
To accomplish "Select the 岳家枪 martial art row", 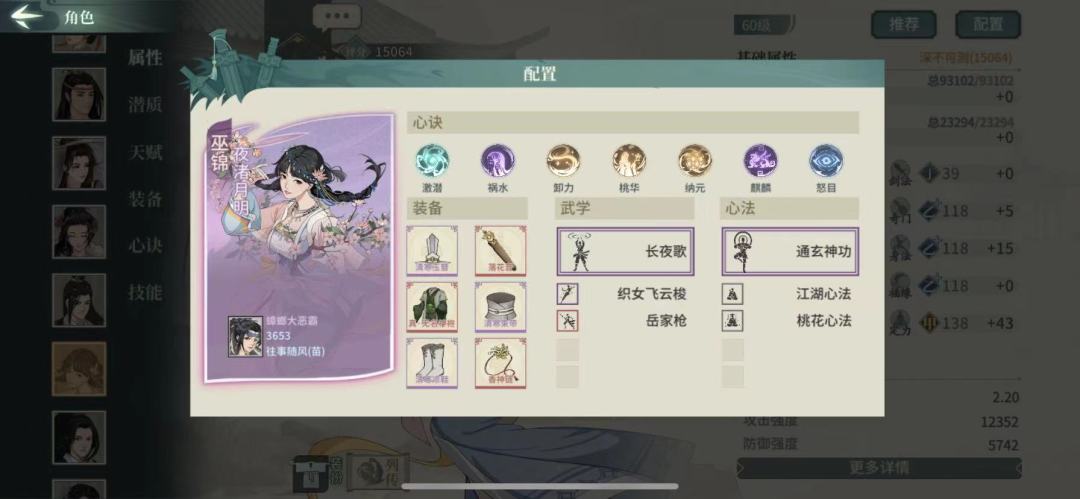I will 625,320.
